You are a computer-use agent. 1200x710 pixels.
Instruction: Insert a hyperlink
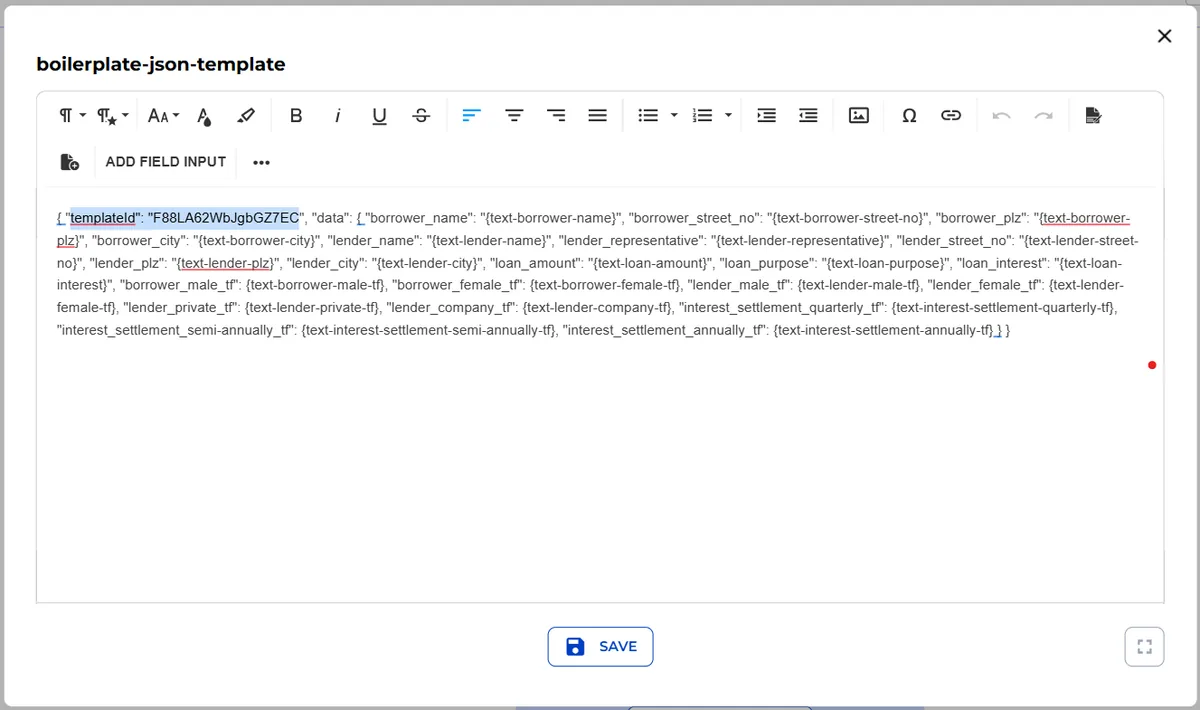[x=951, y=115]
